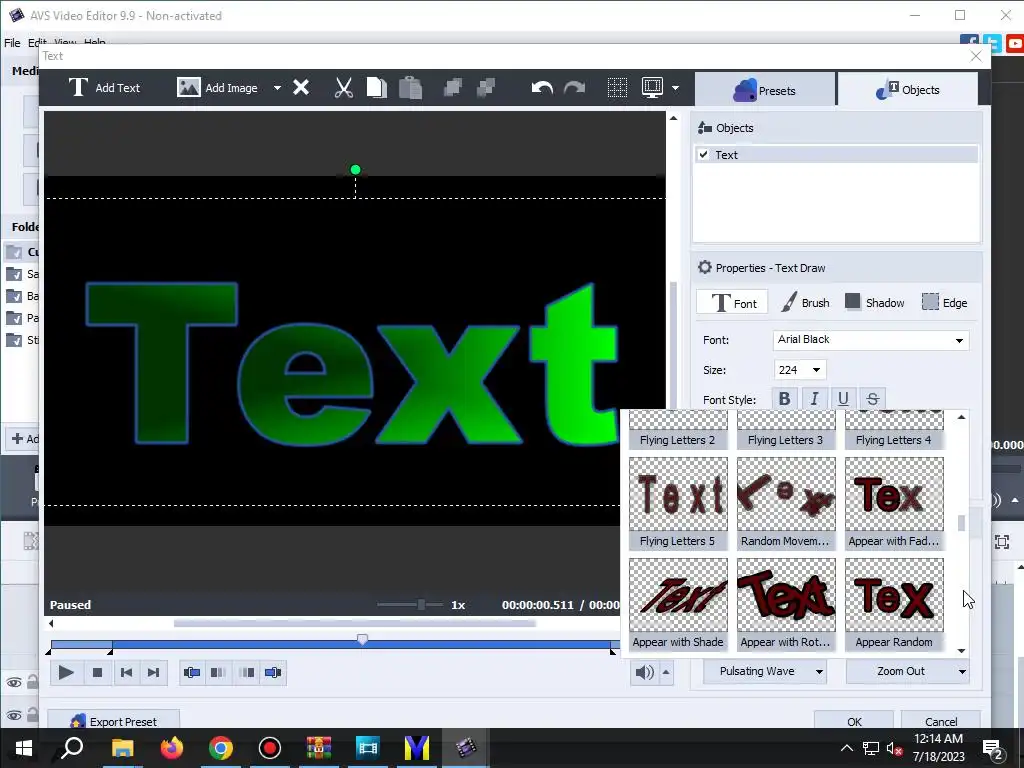
Task: Select Appear with Fade effect thumbnail
Action: coord(894,503)
